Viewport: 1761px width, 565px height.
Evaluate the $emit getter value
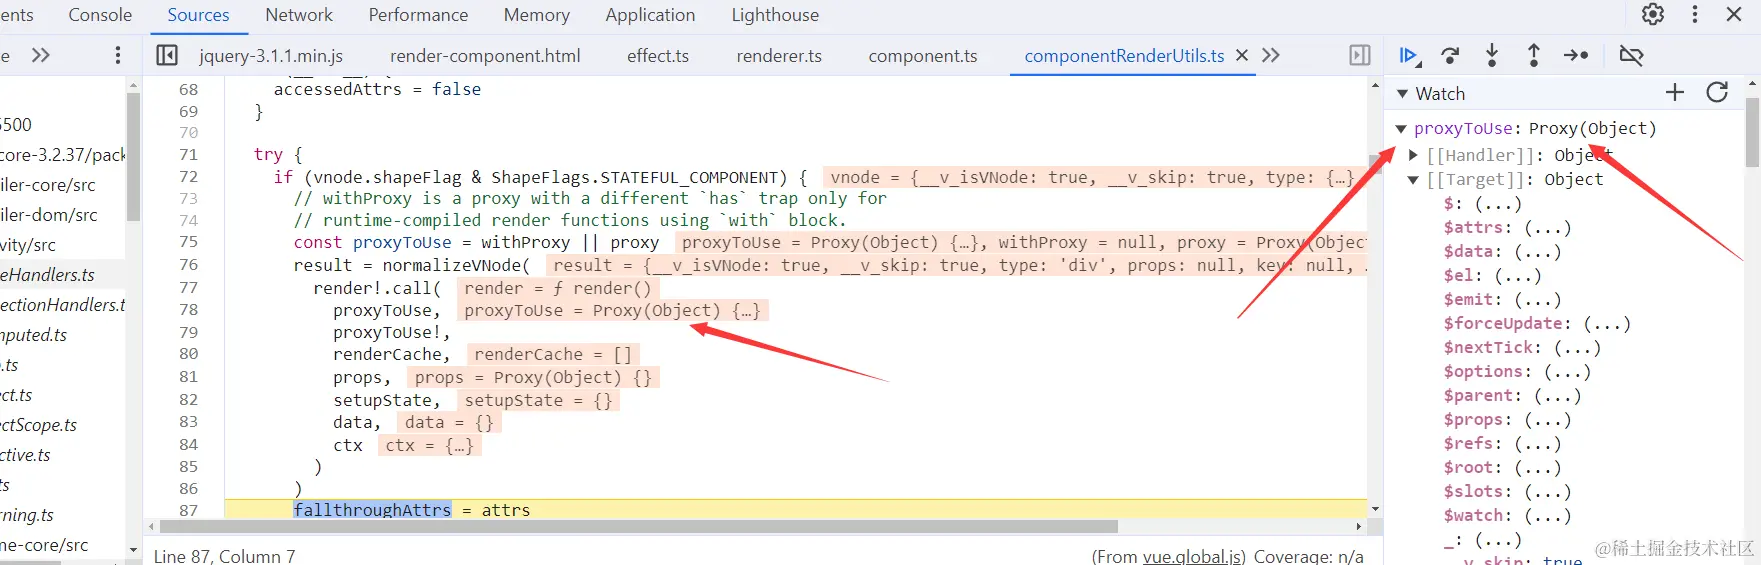tap(1537, 300)
